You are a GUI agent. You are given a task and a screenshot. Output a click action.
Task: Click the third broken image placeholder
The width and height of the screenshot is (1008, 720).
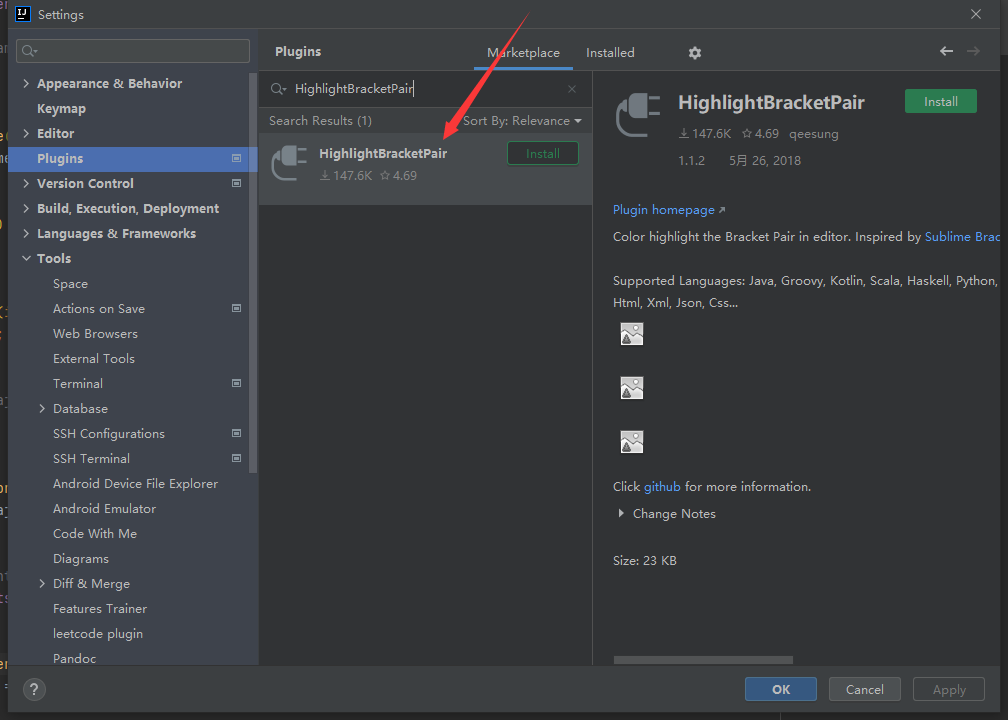tap(632, 442)
